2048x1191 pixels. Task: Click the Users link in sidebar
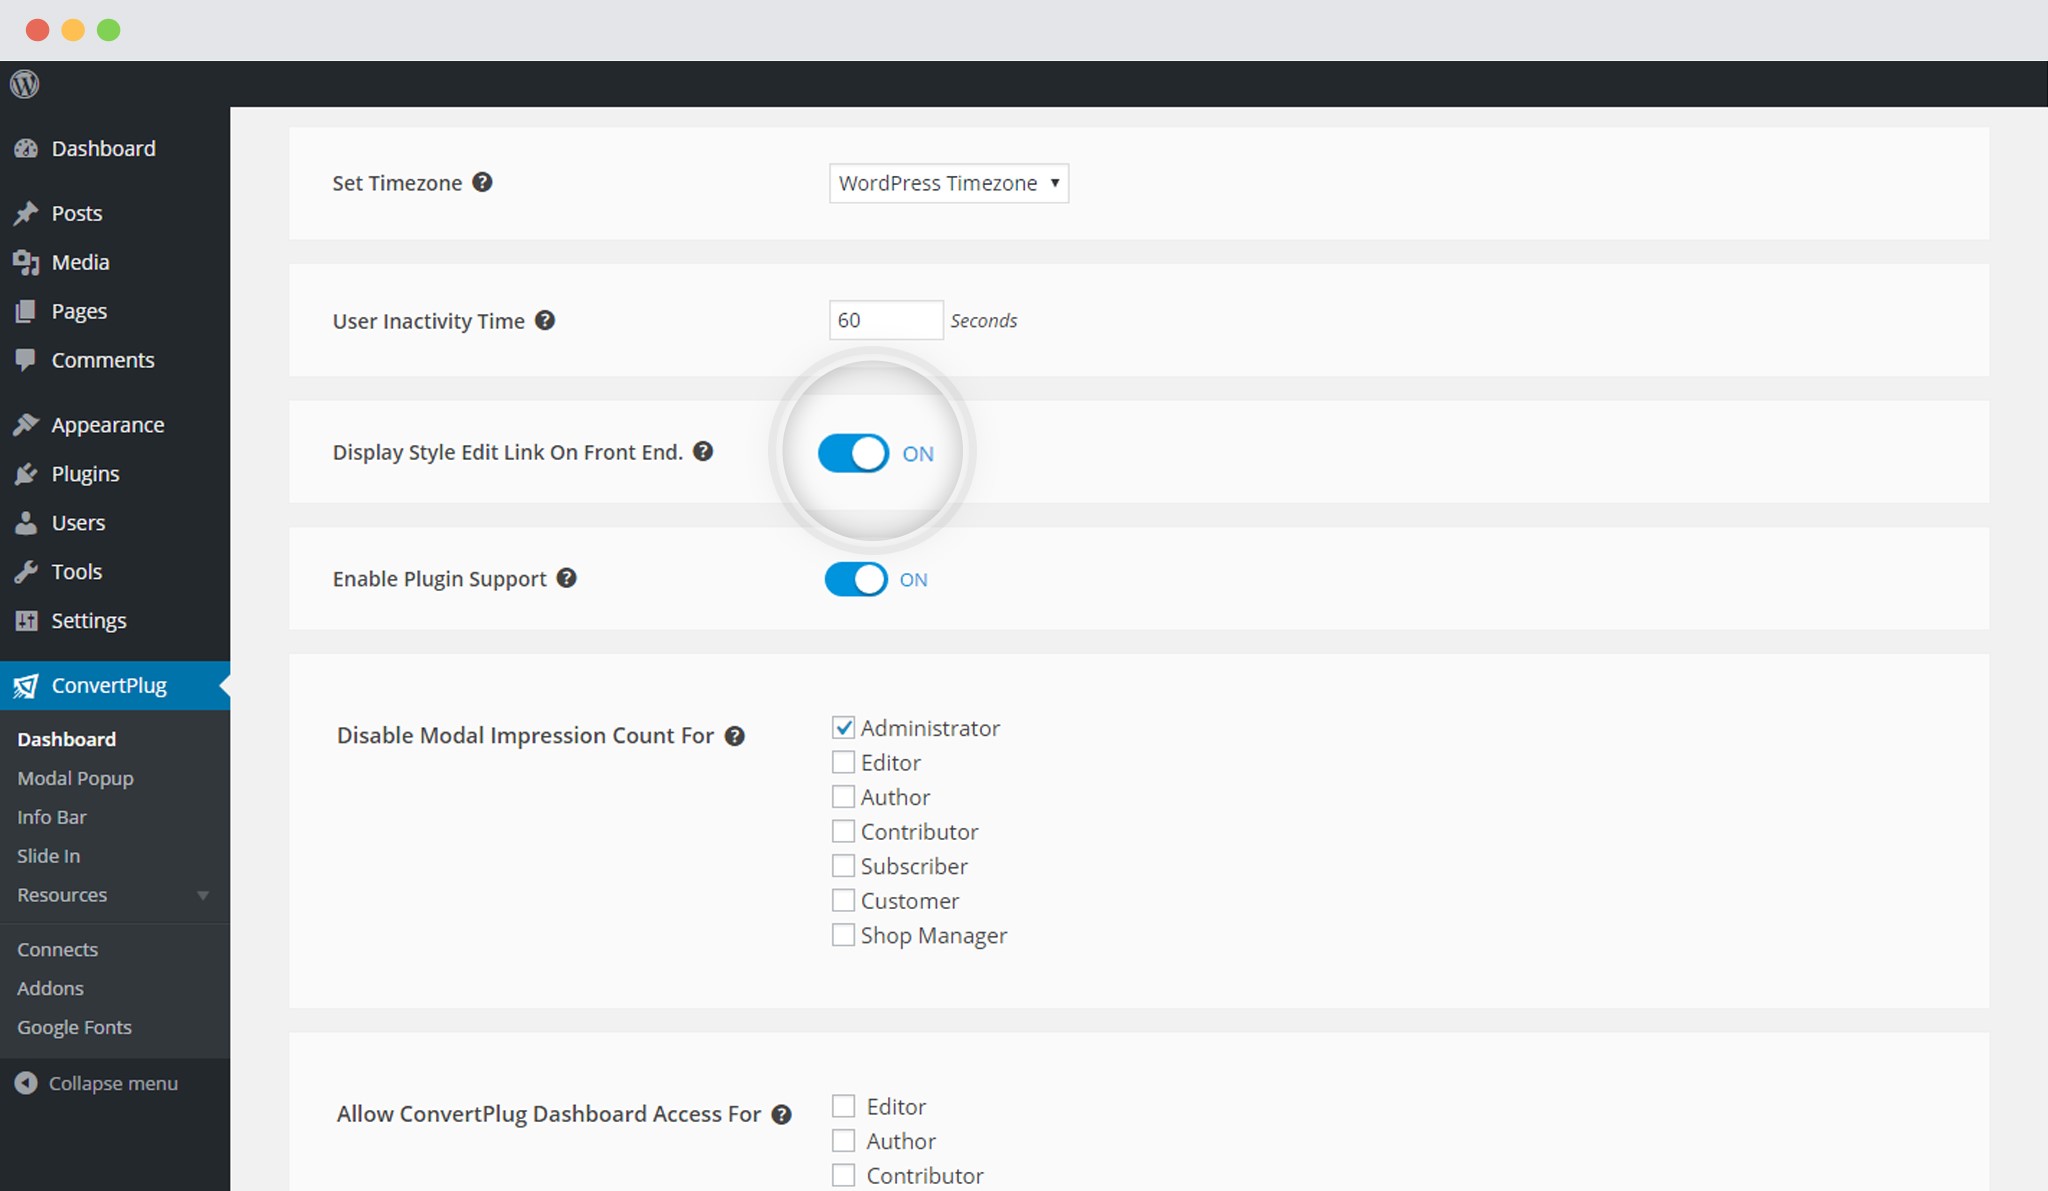point(78,522)
